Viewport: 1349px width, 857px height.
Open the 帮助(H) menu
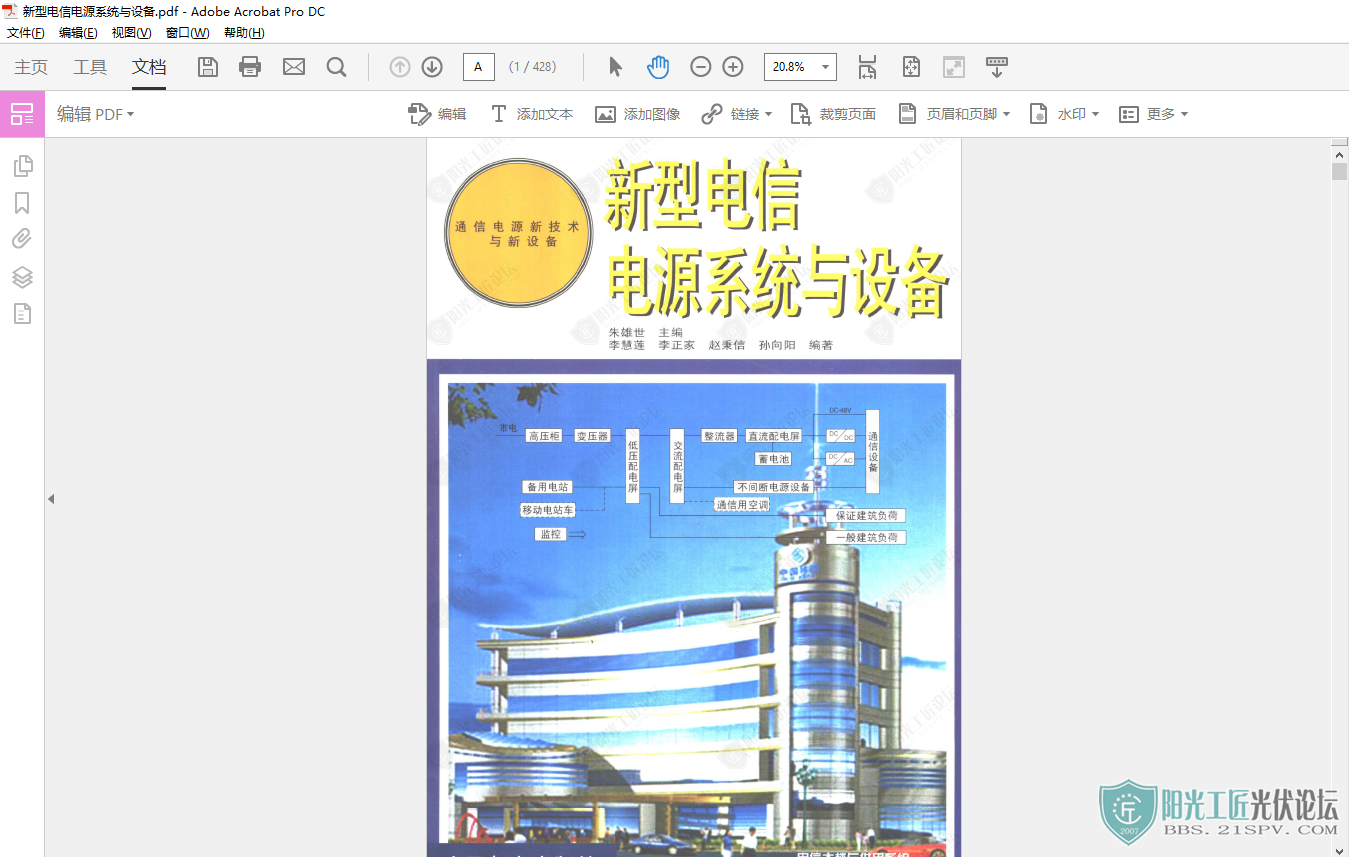[x=244, y=33]
